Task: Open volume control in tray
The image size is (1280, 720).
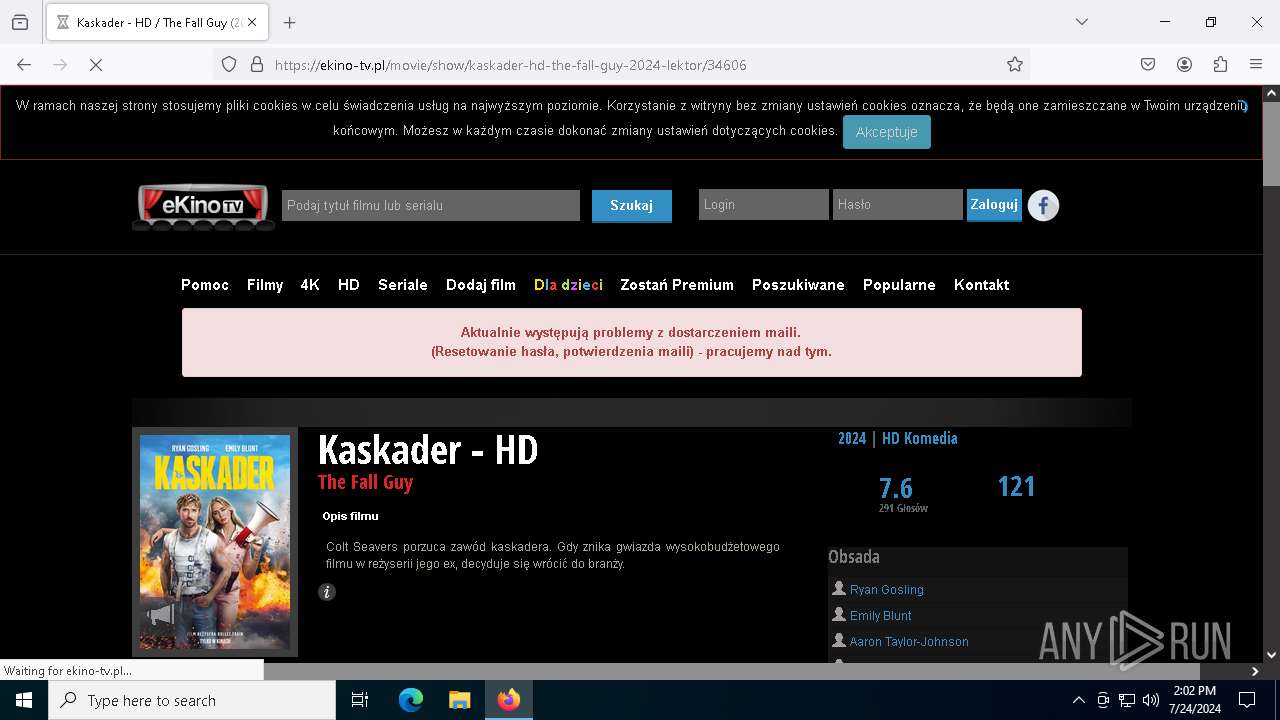Action: pos(1151,700)
